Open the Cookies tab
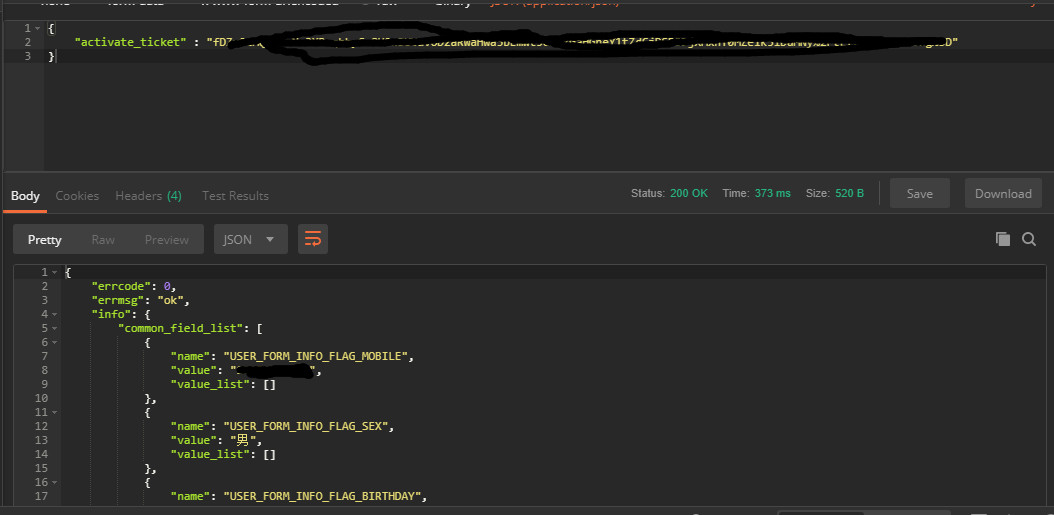This screenshot has width=1054, height=515. (x=77, y=196)
